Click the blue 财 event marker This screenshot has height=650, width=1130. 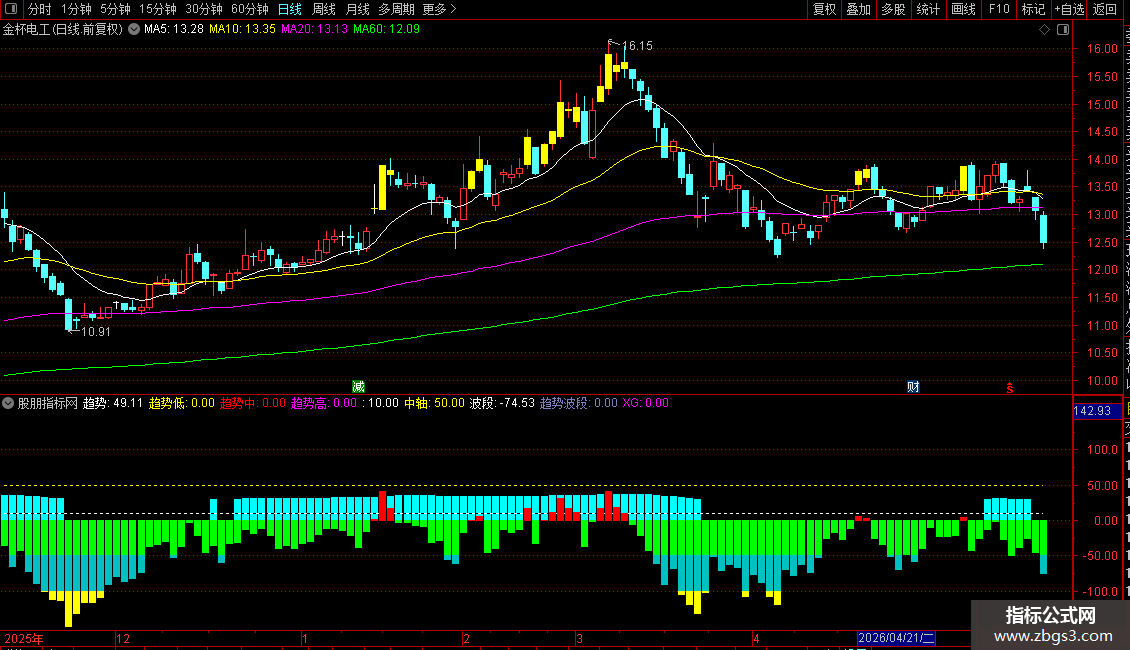[x=913, y=387]
